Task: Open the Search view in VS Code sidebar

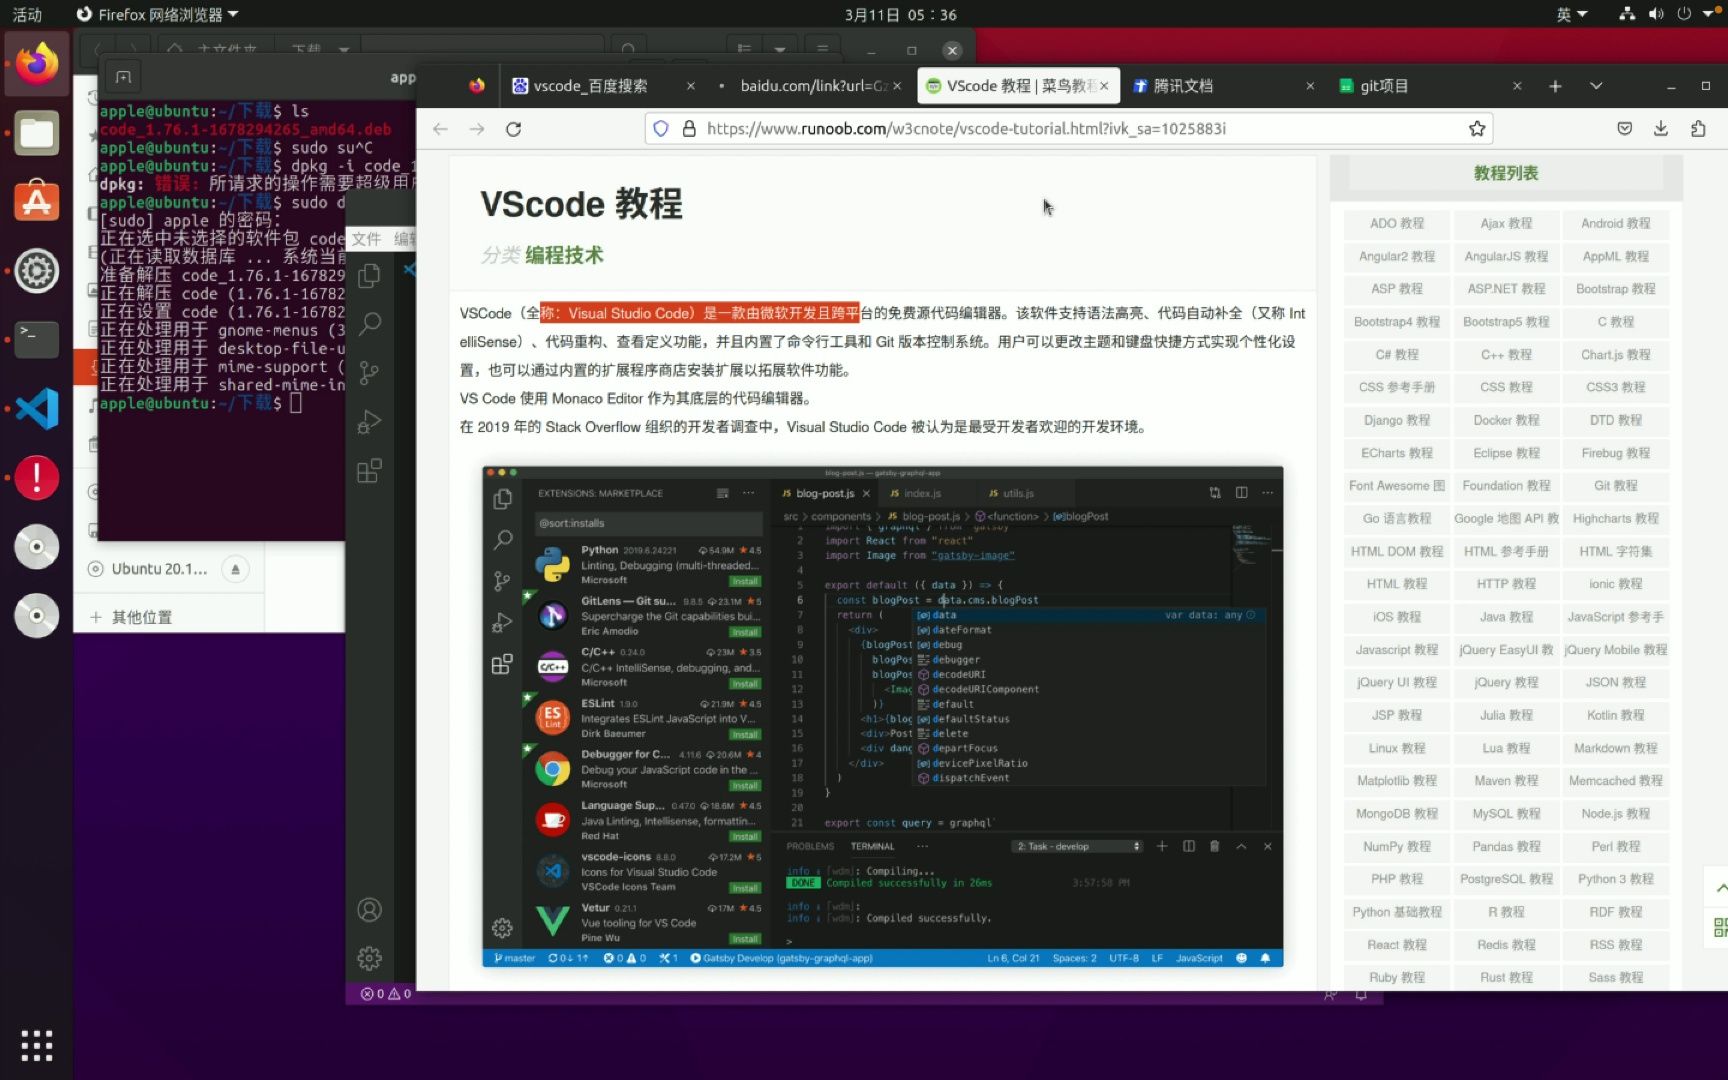Action: [x=369, y=324]
